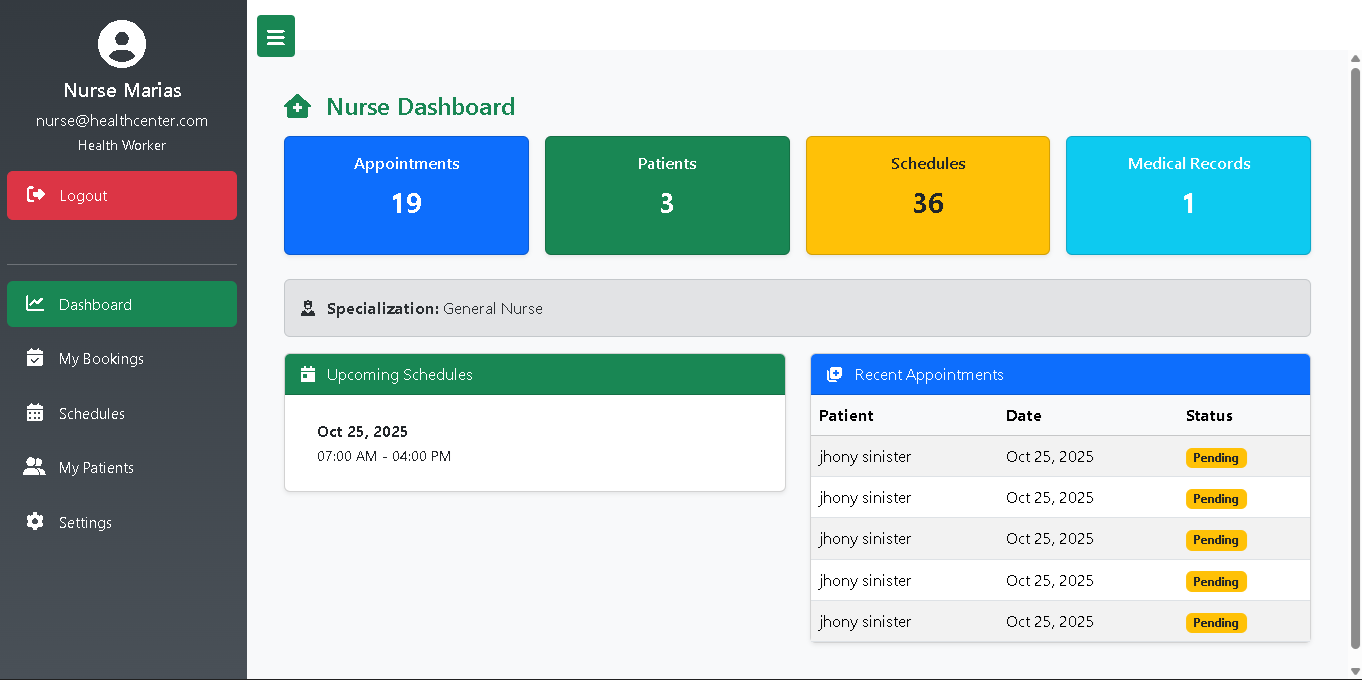
Task: Open the Appointments summary card showing 19
Action: click(x=406, y=195)
